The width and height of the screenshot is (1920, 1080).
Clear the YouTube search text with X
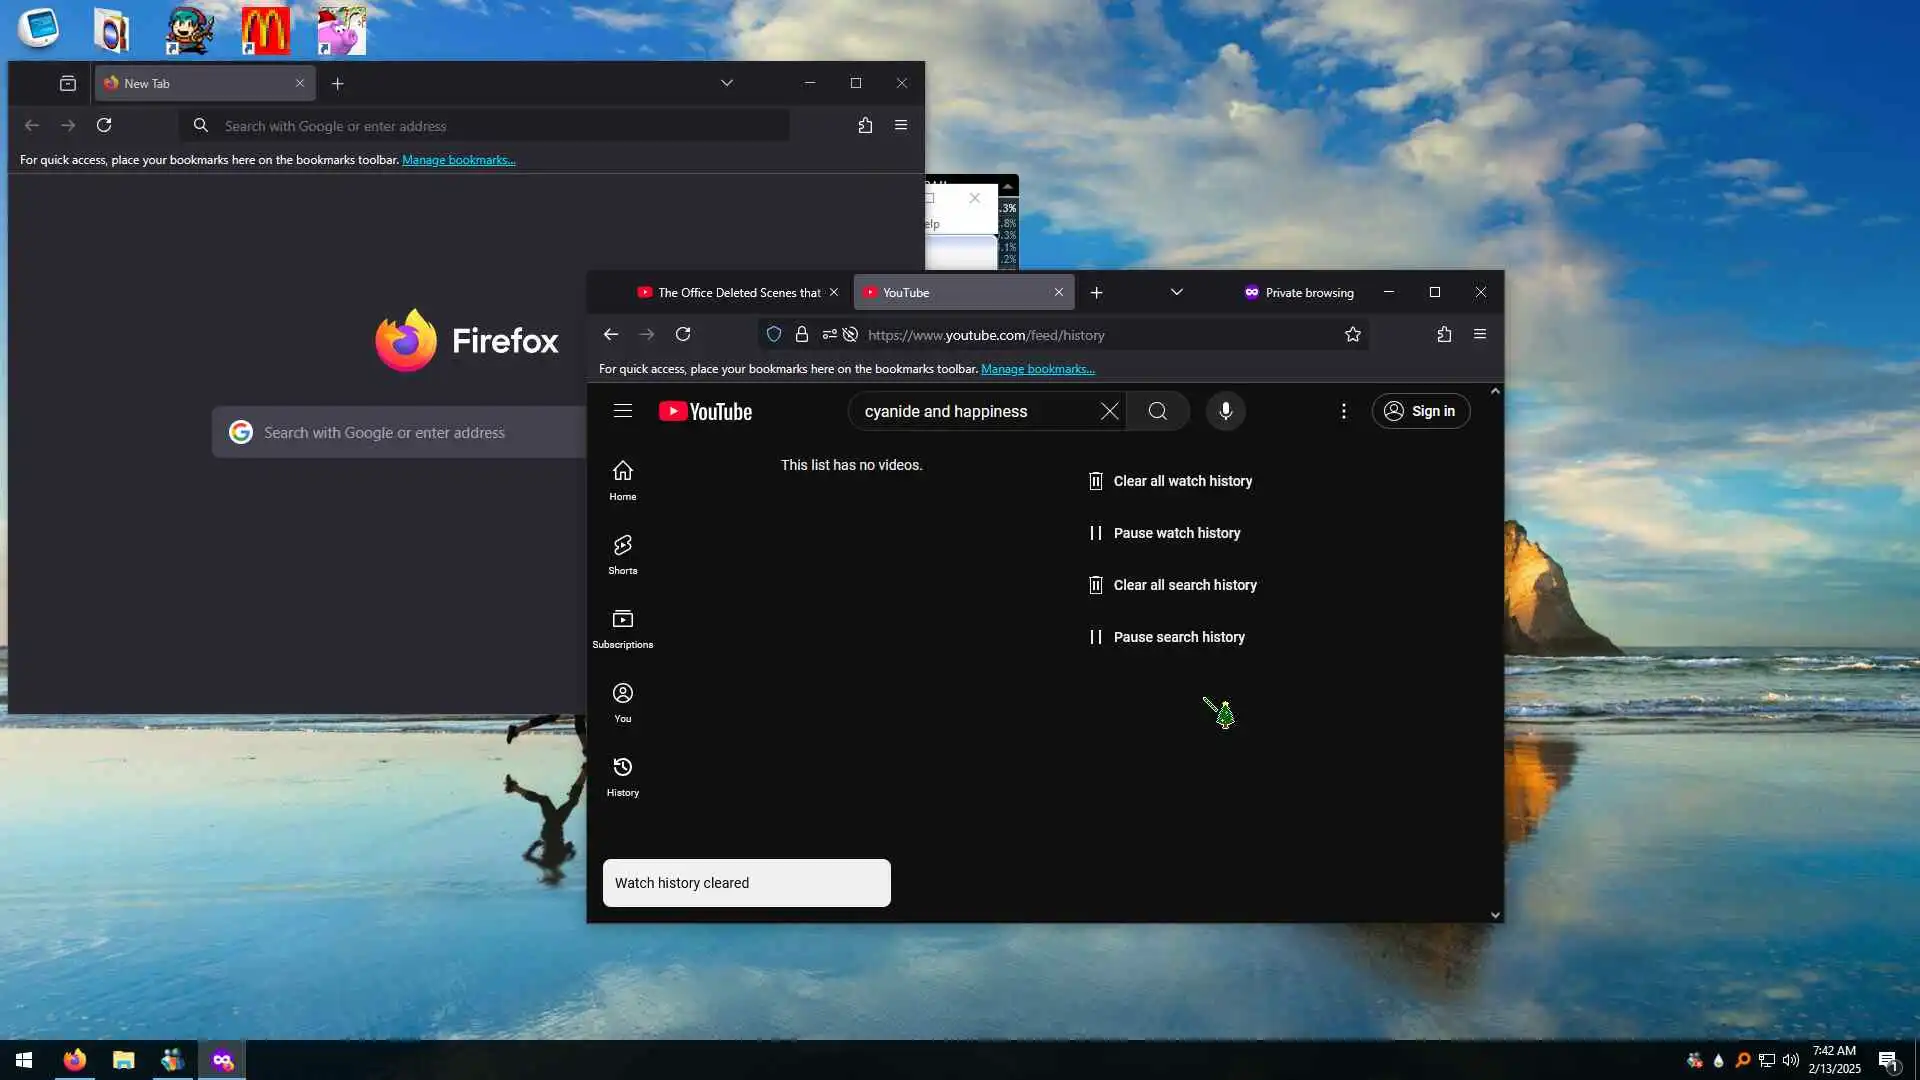(x=1109, y=411)
